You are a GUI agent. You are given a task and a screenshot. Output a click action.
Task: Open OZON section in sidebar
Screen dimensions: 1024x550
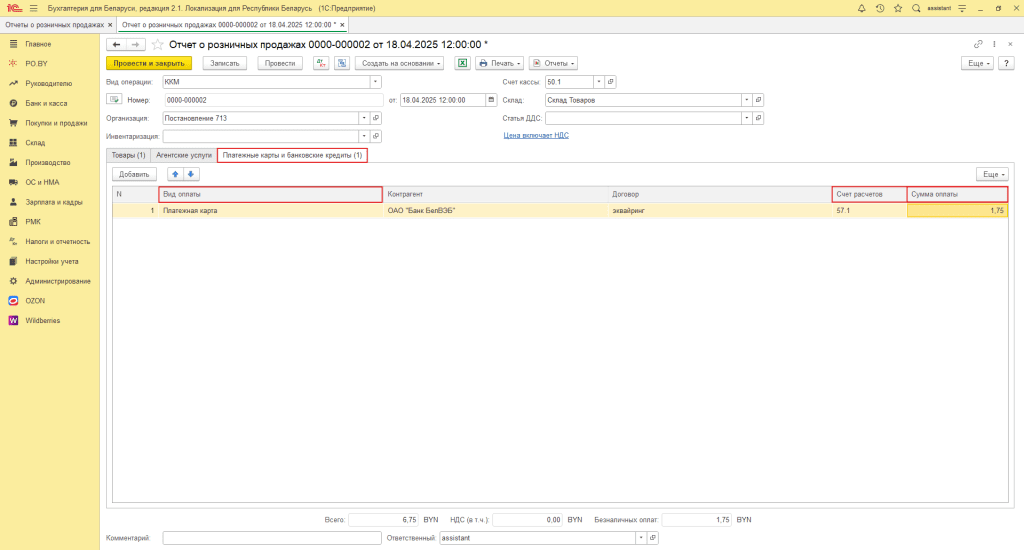coord(35,301)
